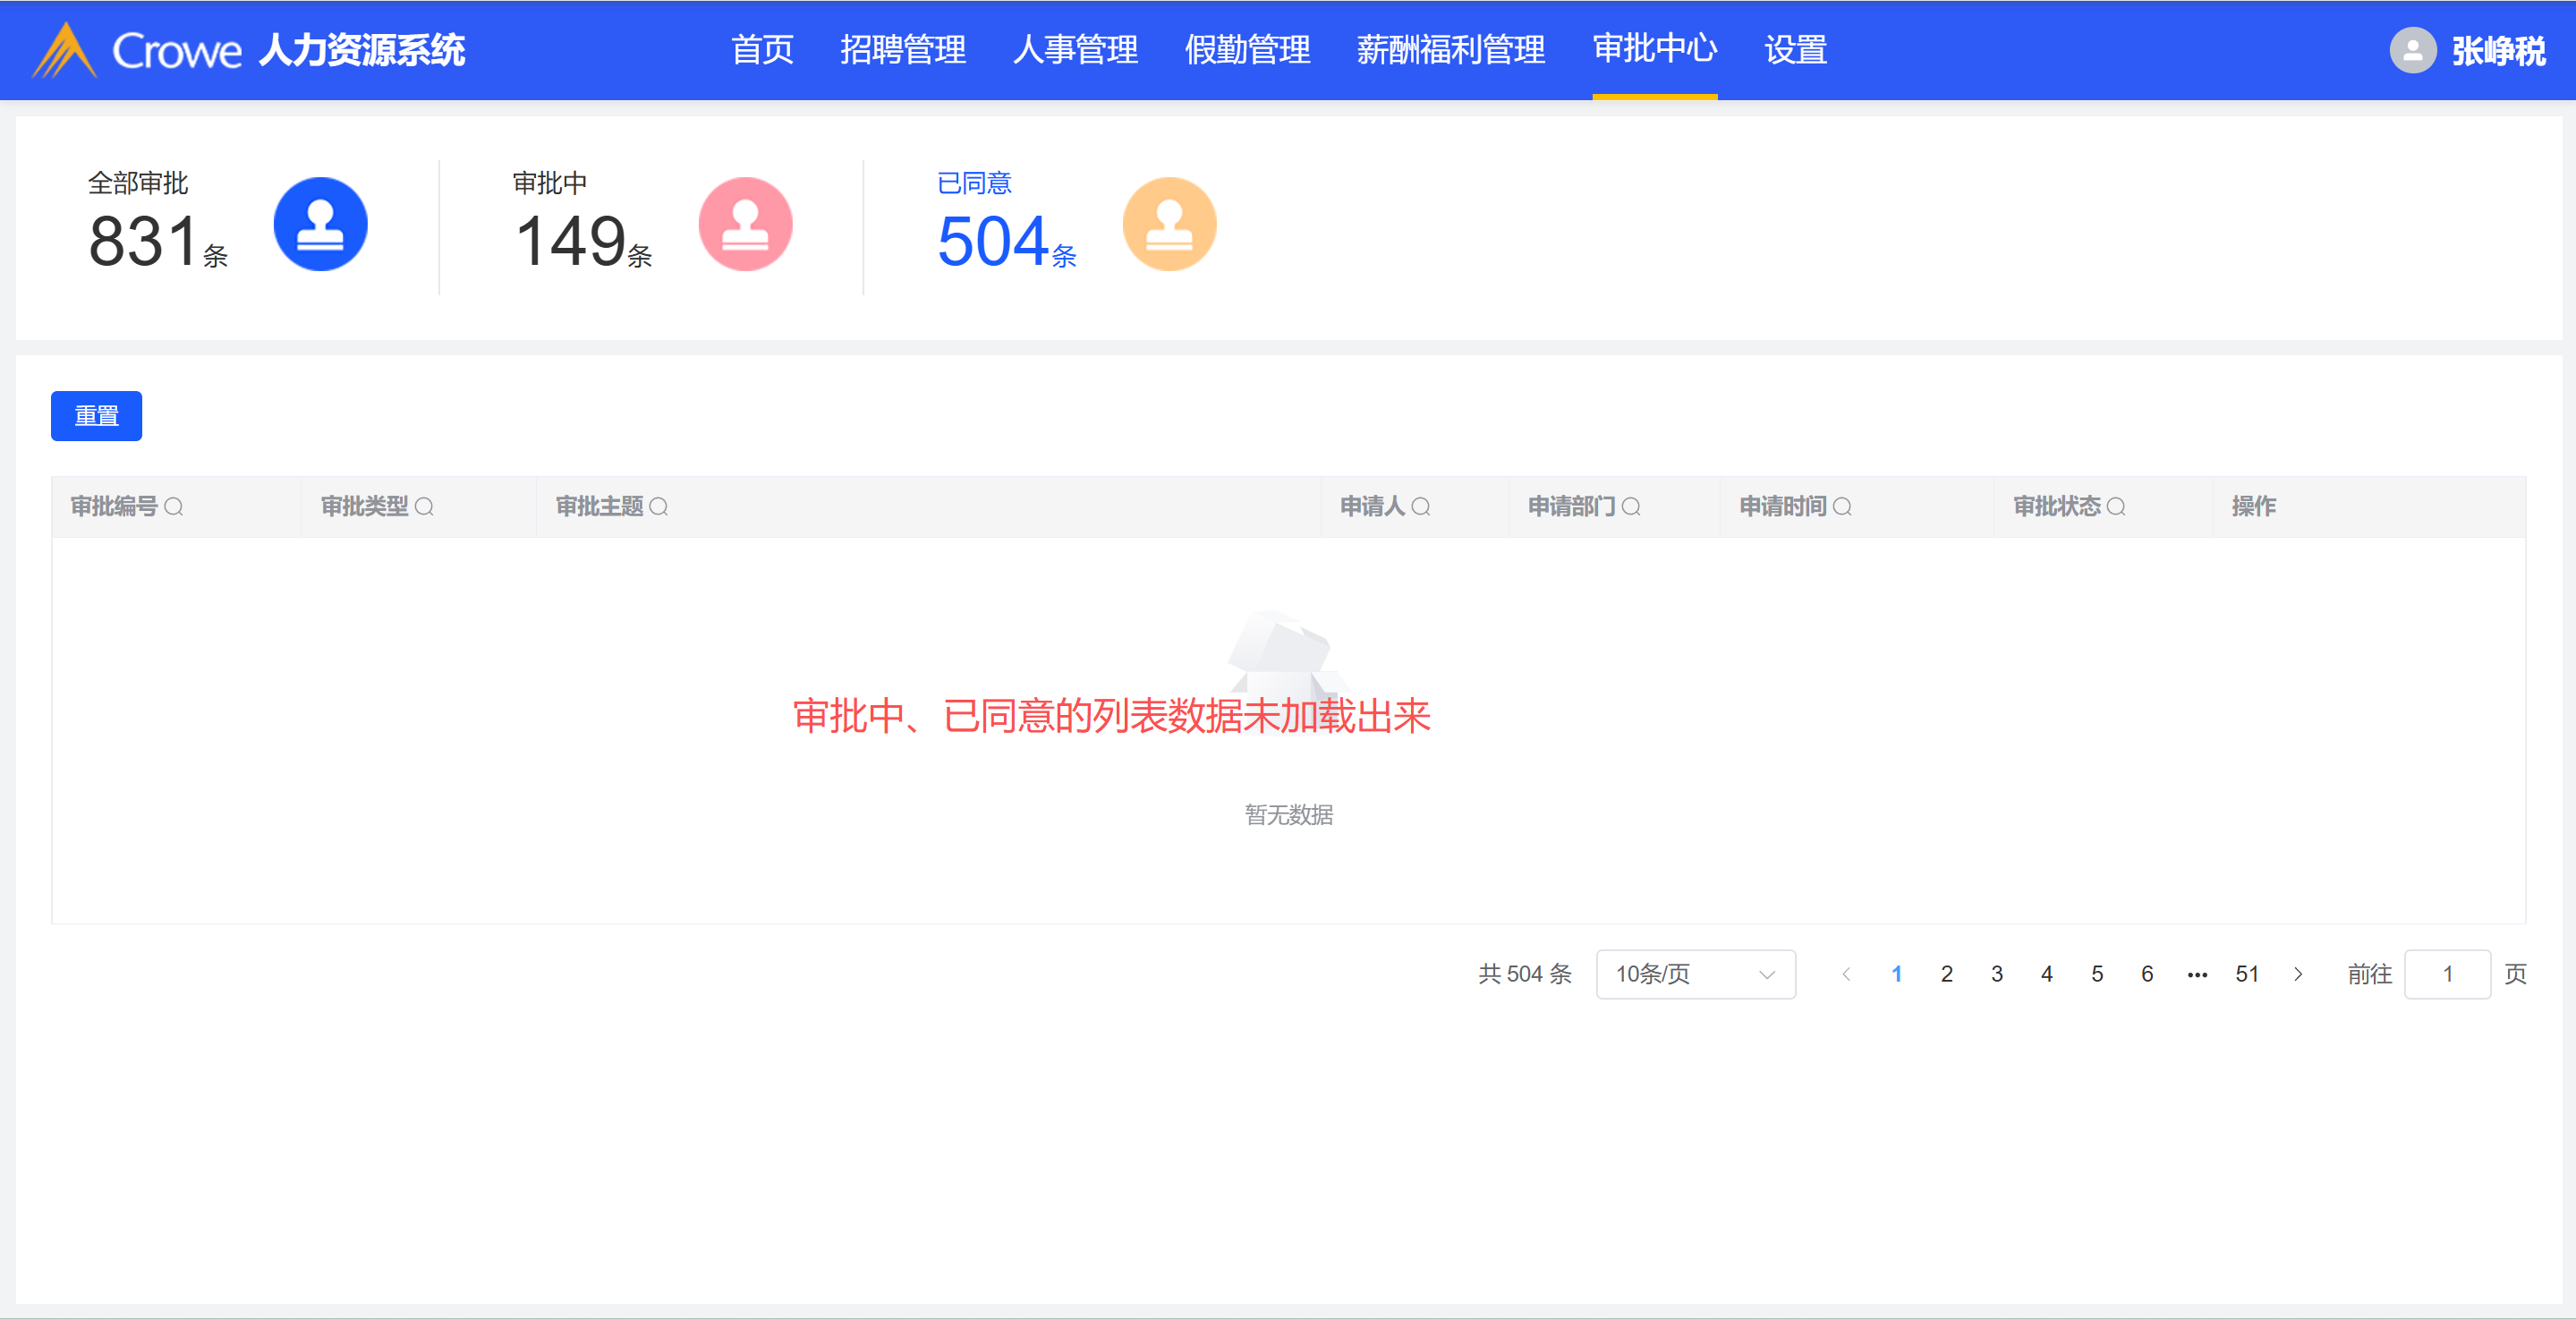Click search icon beside 审批状态 column
Viewport: 2576px width, 1319px height.
2117,507
